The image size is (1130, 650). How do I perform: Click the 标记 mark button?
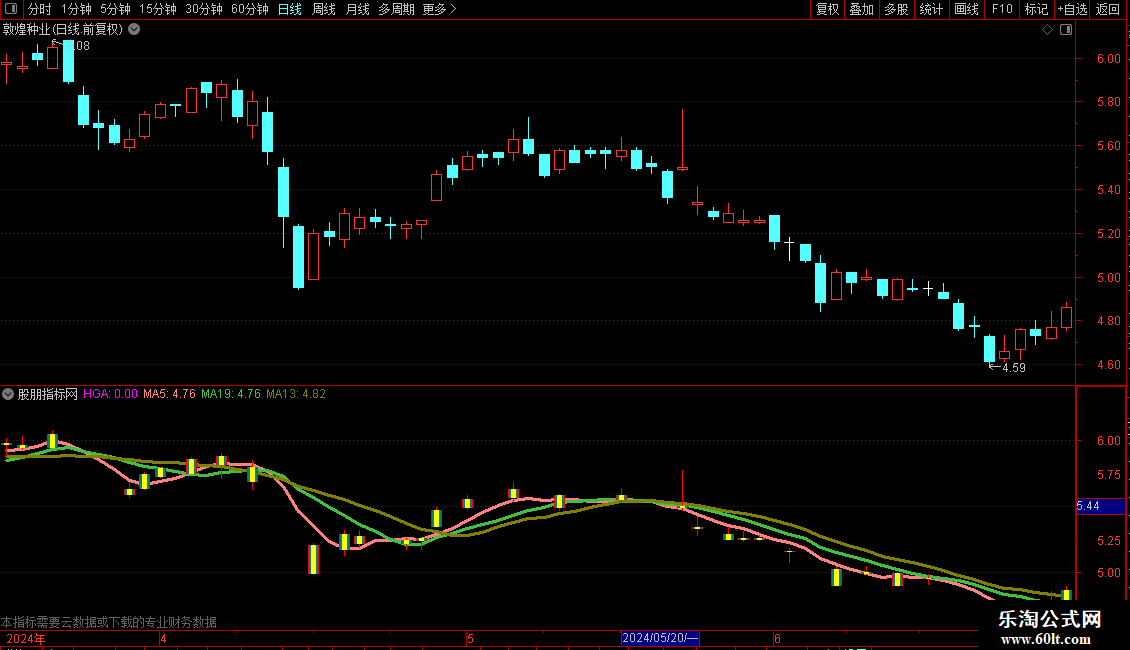[x=1036, y=9]
